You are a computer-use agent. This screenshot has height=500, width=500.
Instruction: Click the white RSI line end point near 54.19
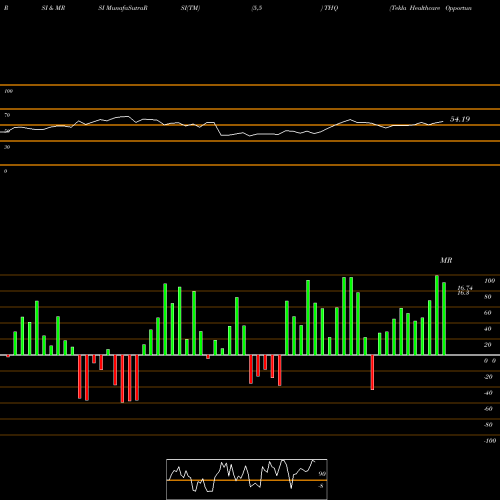pyautogui.click(x=443, y=122)
